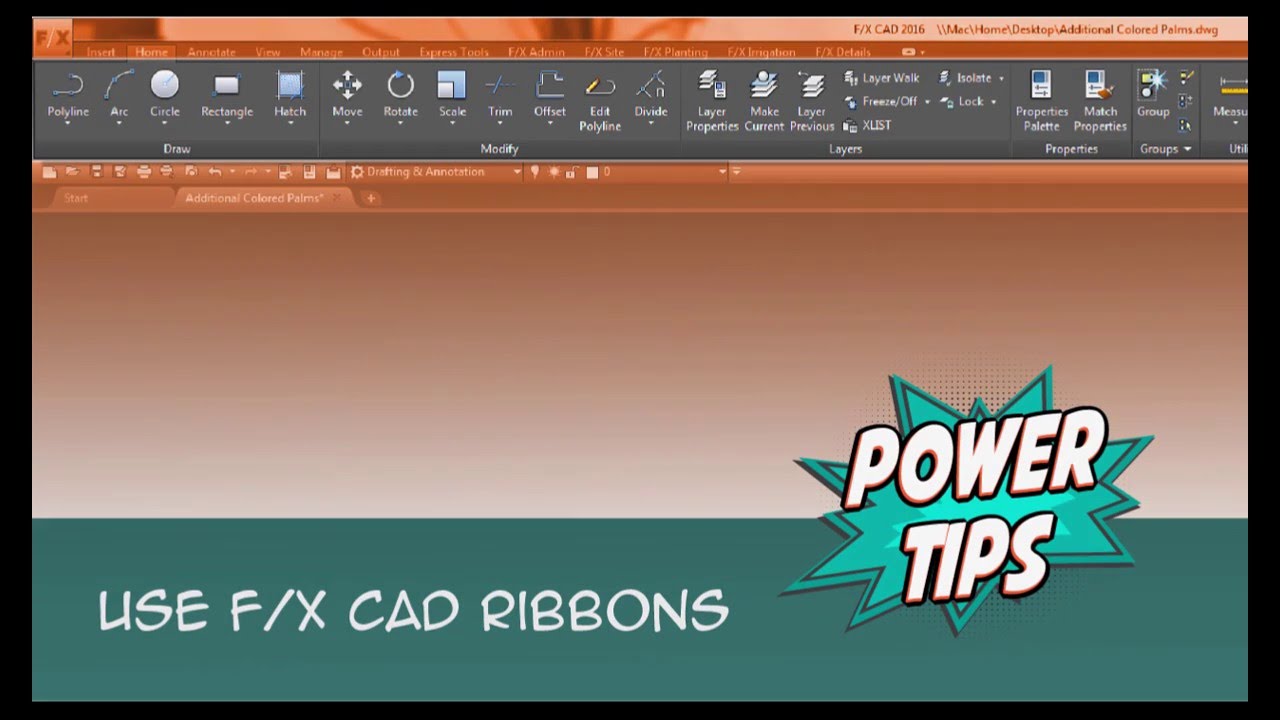This screenshot has height=720, width=1280.
Task: Toggle the layer lock icon in layer bar
Action: [x=572, y=172]
